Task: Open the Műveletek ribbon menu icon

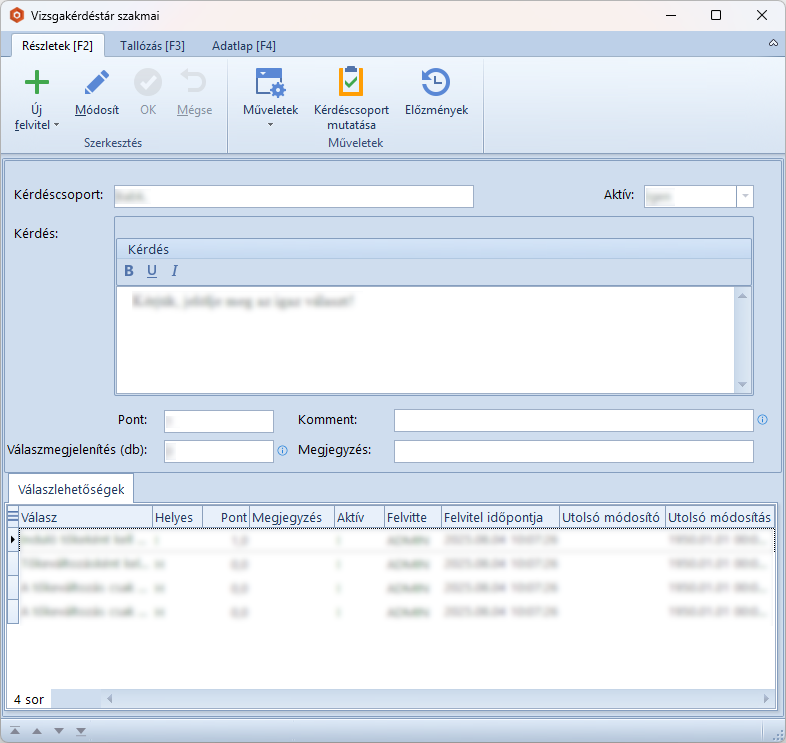Action: (x=270, y=83)
